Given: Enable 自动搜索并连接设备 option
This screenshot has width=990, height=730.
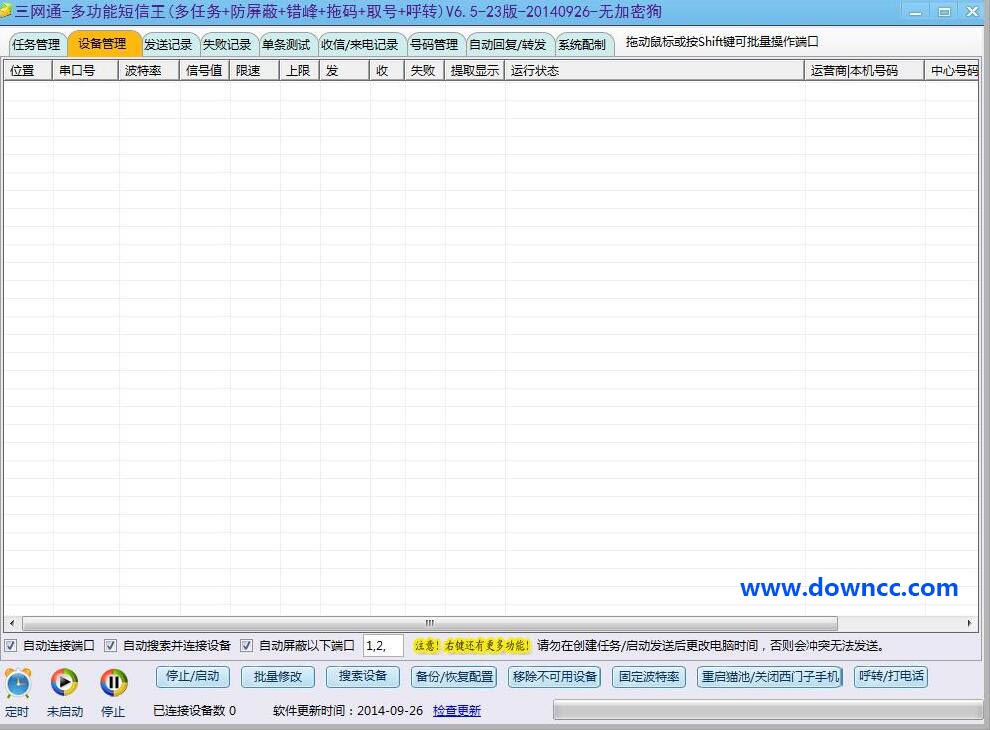Looking at the screenshot, I should click(x=110, y=645).
